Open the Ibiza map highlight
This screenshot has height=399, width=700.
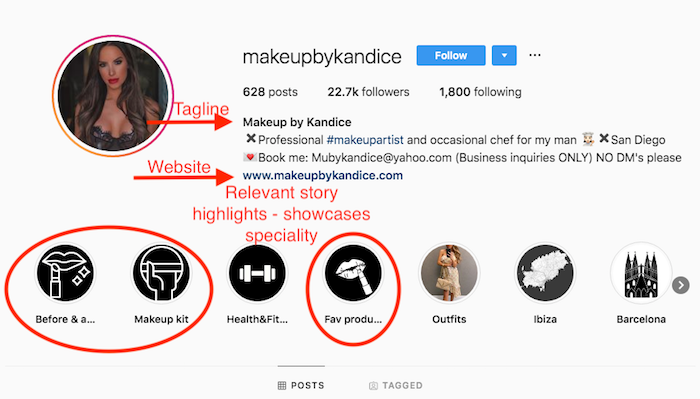tap(545, 273)
